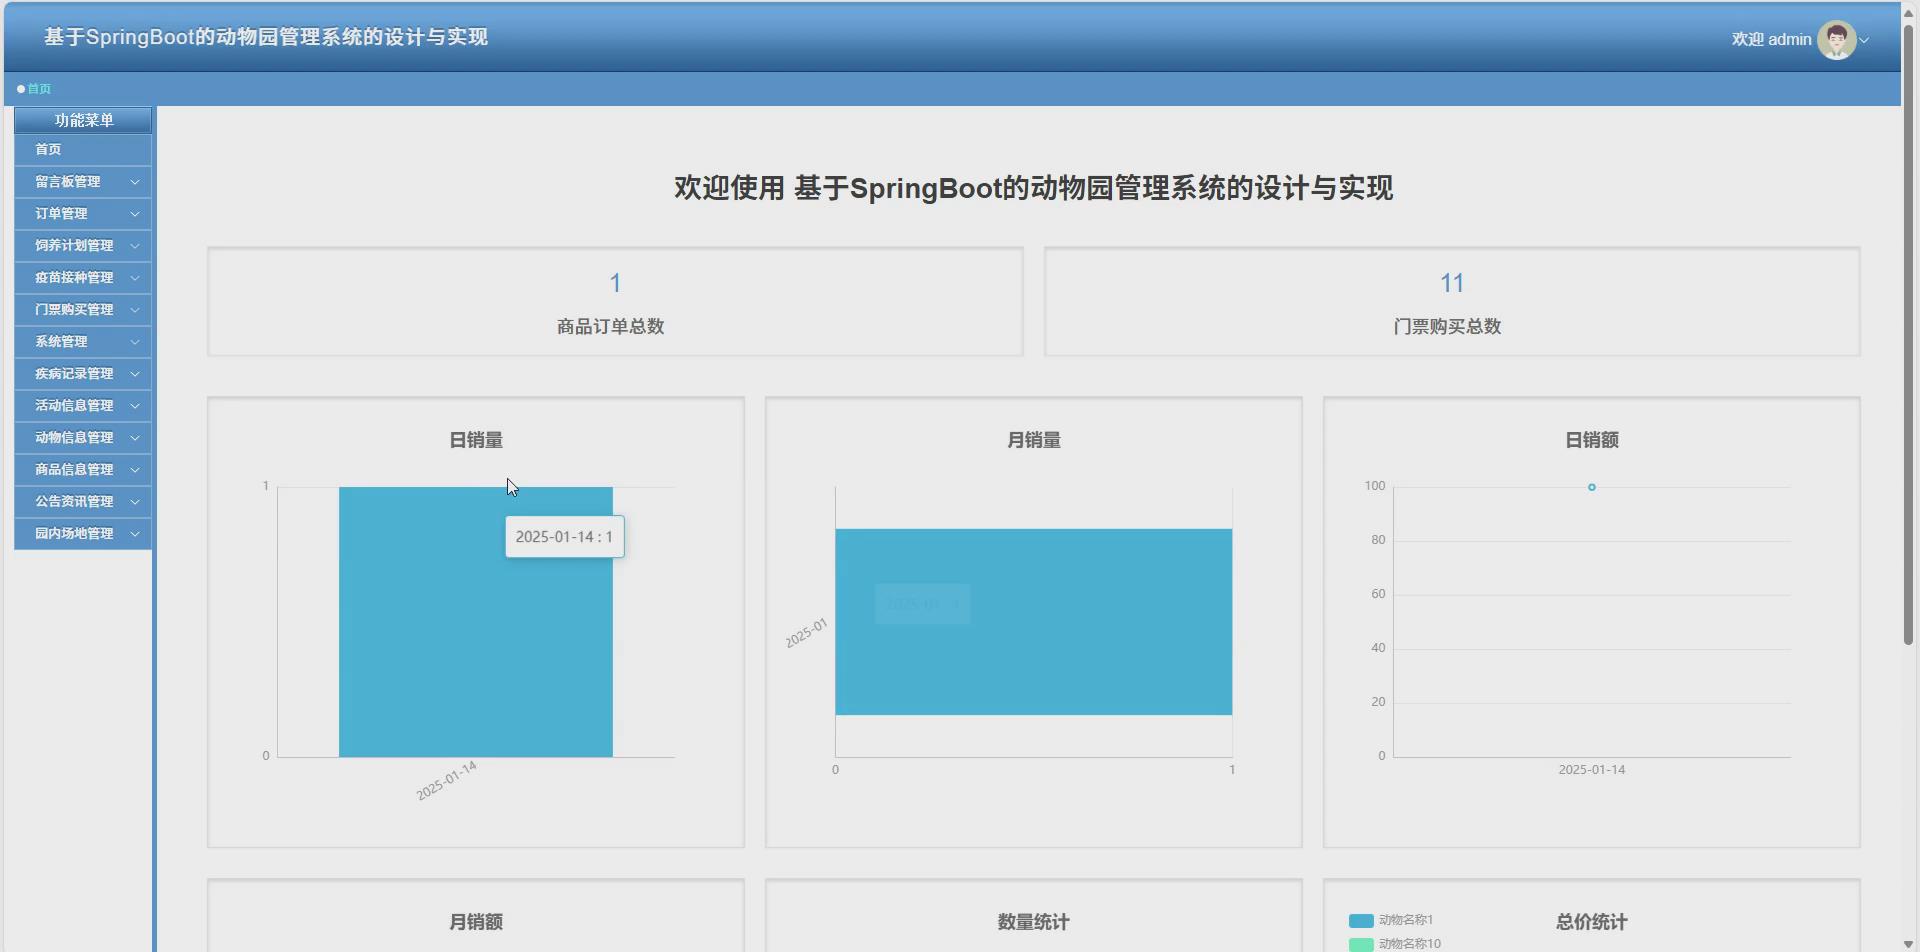Click the 日销额 data point at 100
This screenshot has width=1920, height=952.
[1592, 487]
